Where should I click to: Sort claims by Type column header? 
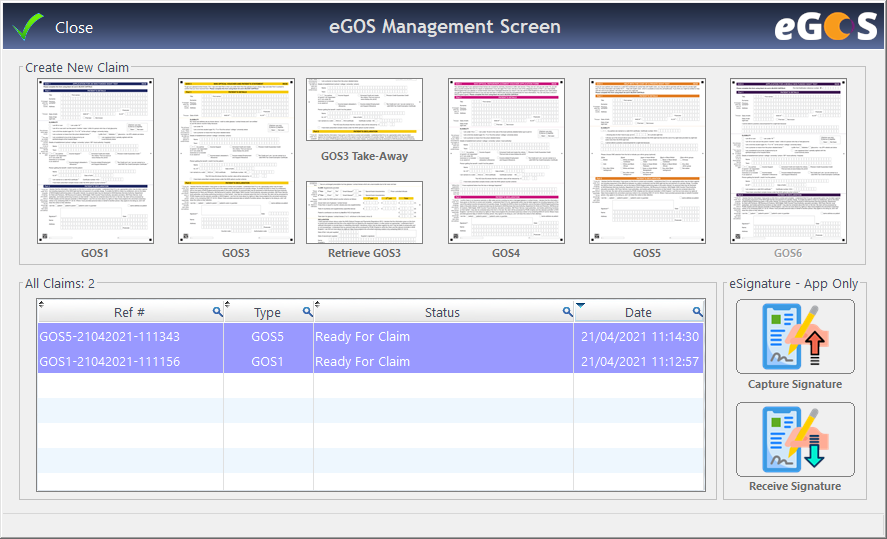[267, 312]
